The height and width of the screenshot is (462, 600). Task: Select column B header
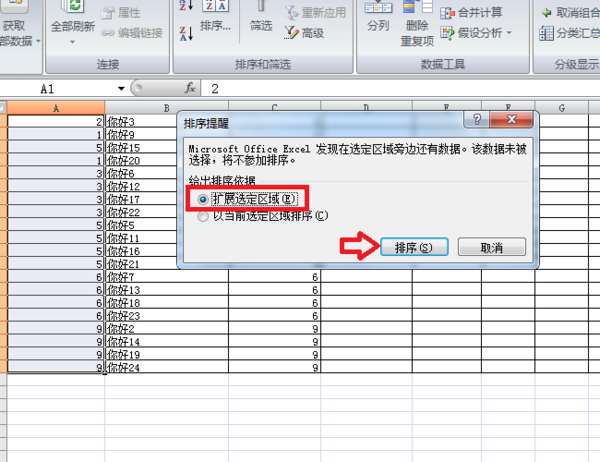click(166, 108)
